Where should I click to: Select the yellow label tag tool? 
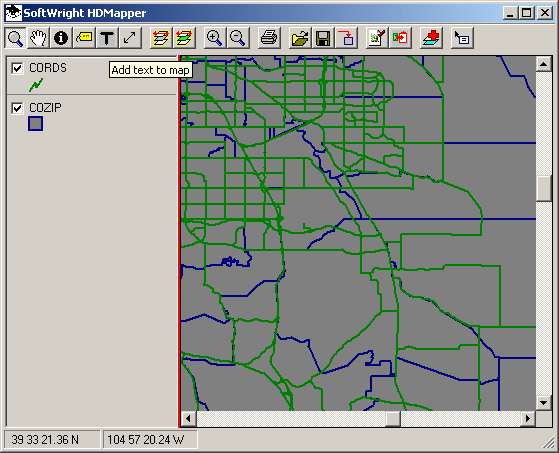coord(84,38)
